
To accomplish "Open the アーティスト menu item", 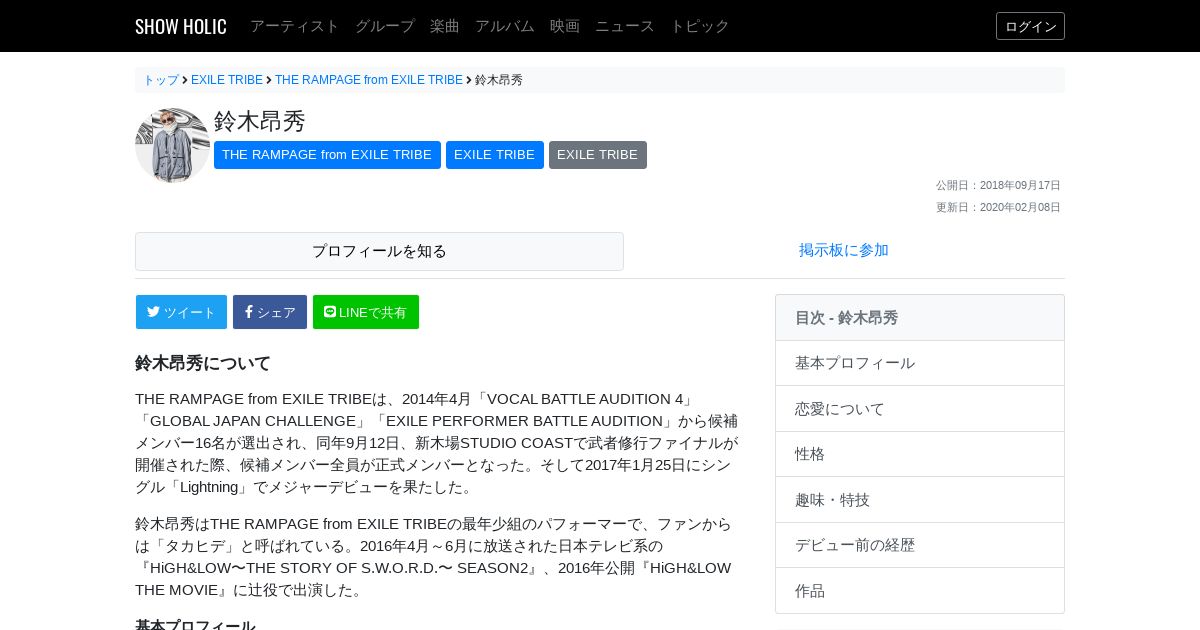I will (295, 26).
